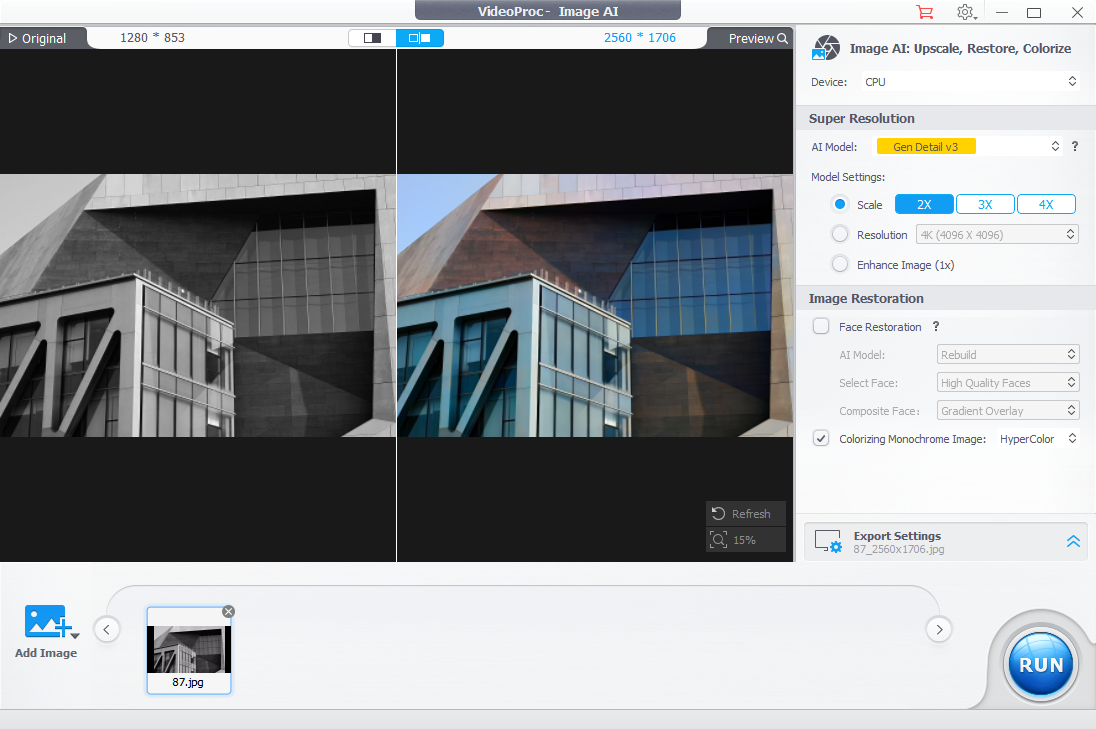Expand the Export Settings chevron
Screen dimensions: 1096x729
[1073, 542]
